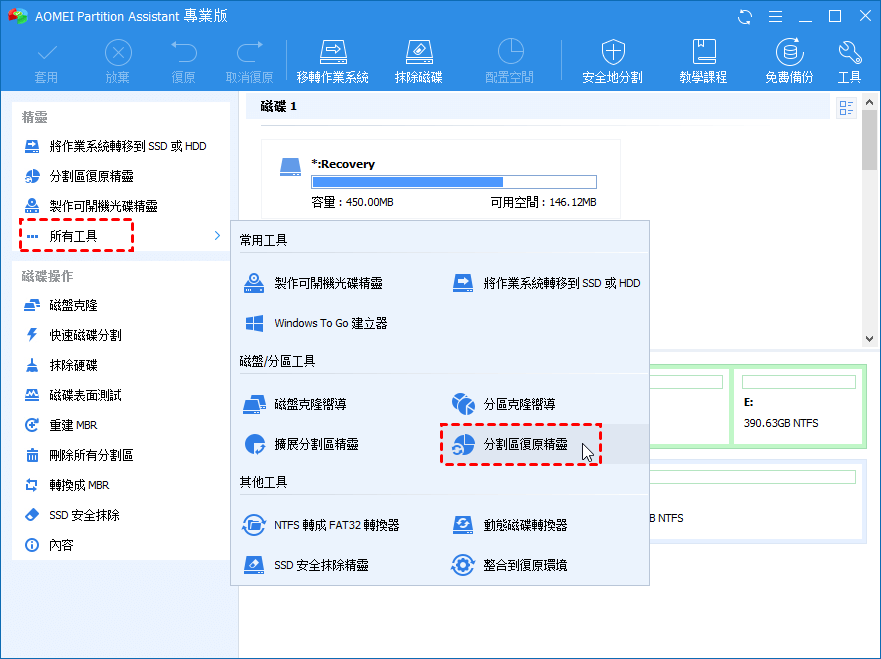Click the AOMEI logo in the title bar

(x=18, y=16)
